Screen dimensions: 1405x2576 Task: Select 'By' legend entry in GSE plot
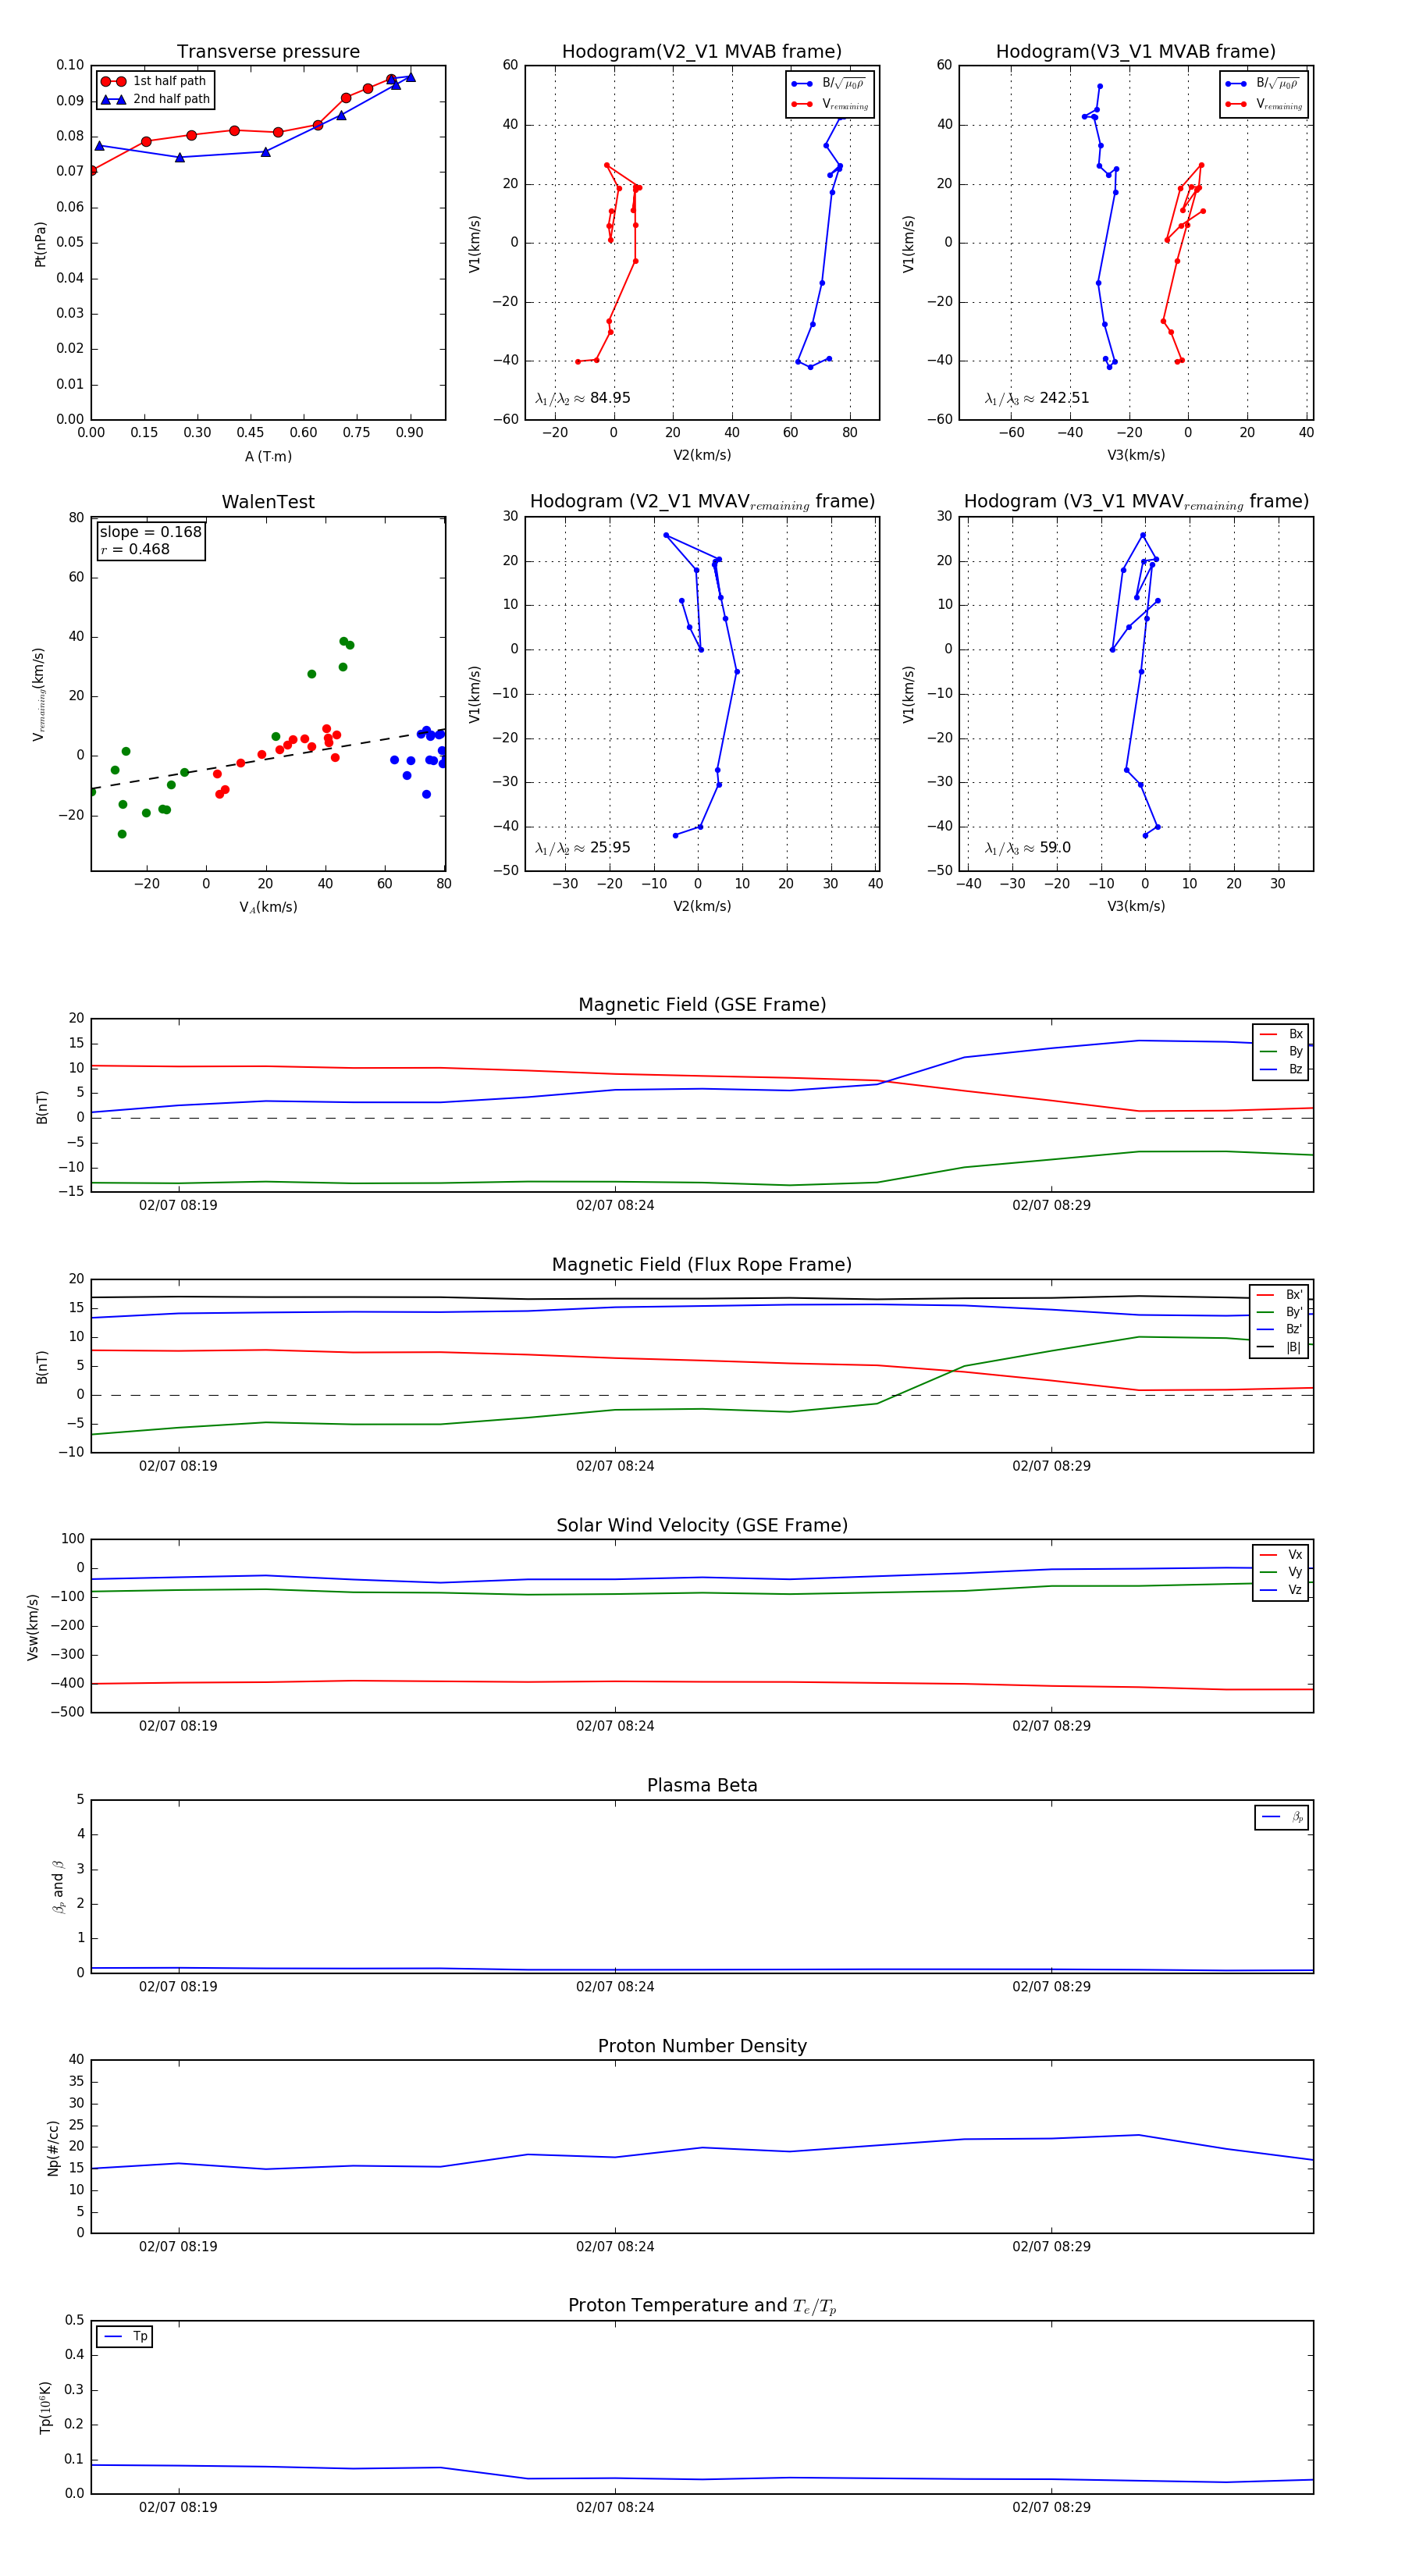pyautogui.click(x=1281, y=1051)
